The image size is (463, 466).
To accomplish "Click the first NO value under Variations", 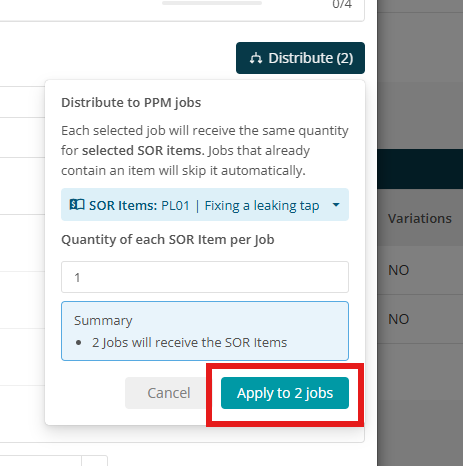I will pos(399,270).
